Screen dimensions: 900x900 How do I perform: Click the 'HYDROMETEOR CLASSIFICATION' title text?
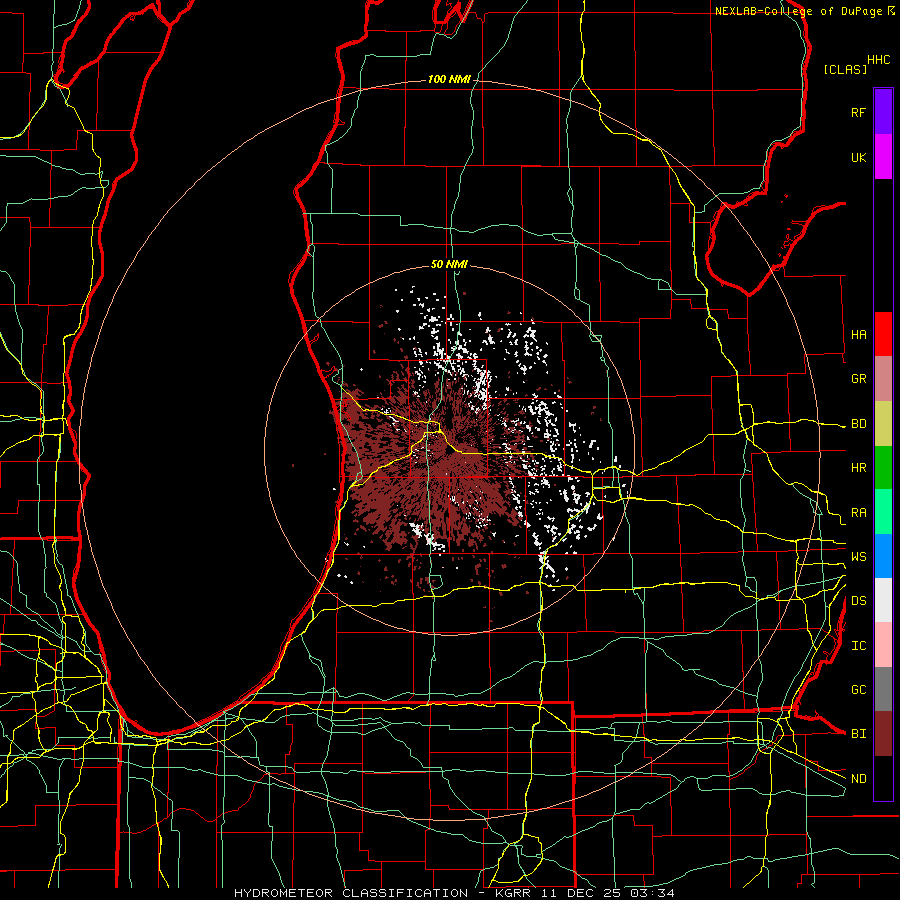pyautogui.click(x=351, y=893)
